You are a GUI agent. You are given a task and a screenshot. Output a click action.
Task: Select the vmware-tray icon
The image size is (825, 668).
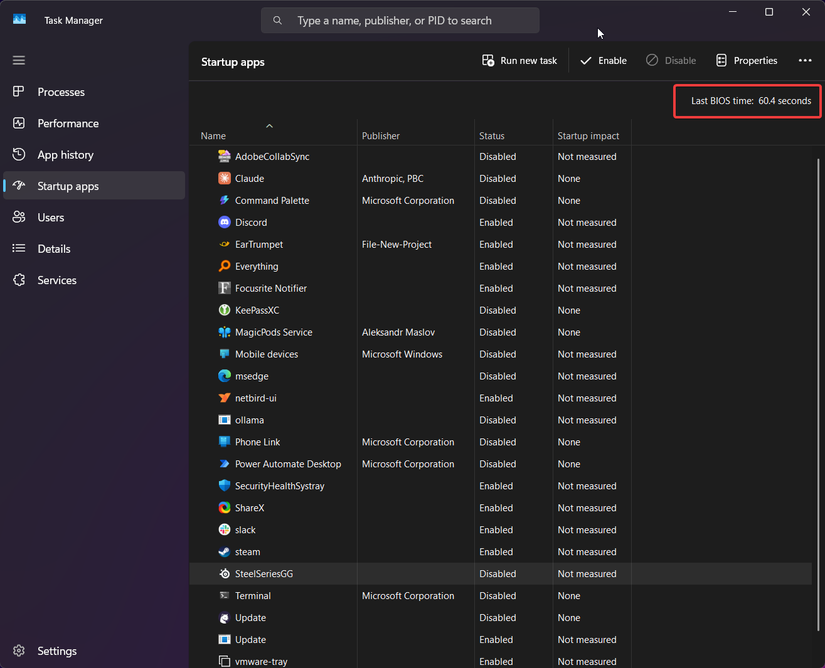[225, 661]
